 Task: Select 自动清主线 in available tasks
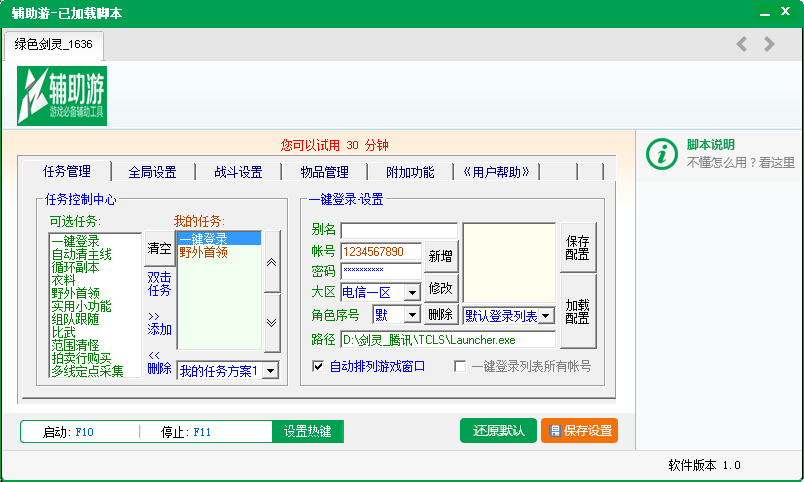(x=81, y=254)
